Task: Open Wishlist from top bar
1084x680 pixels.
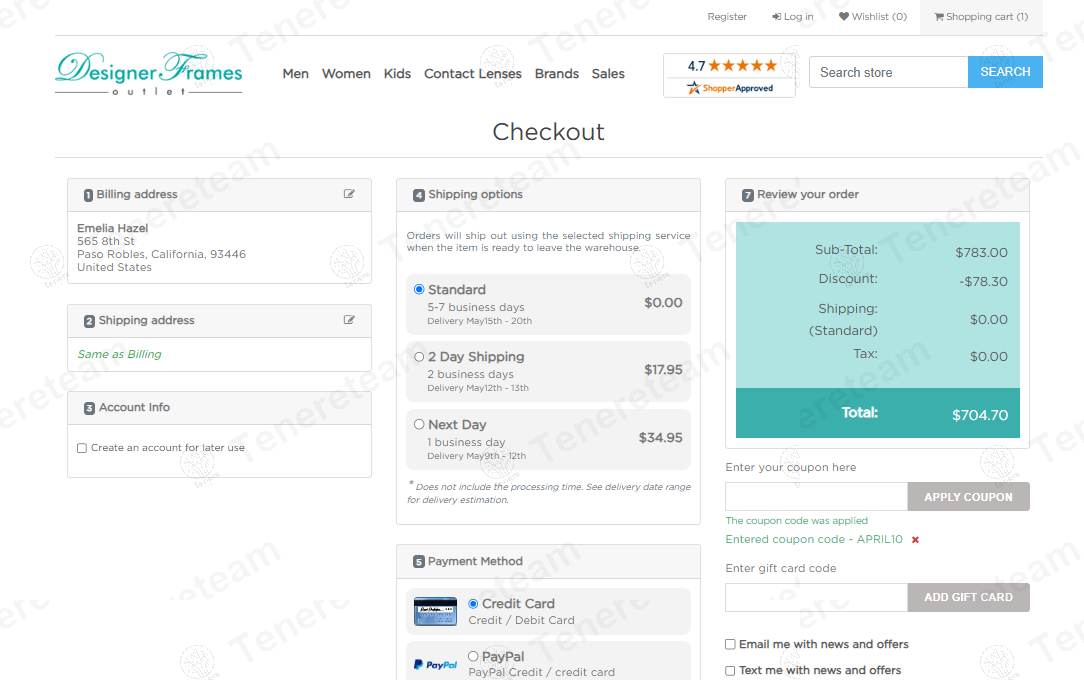Action: point(872,17)
